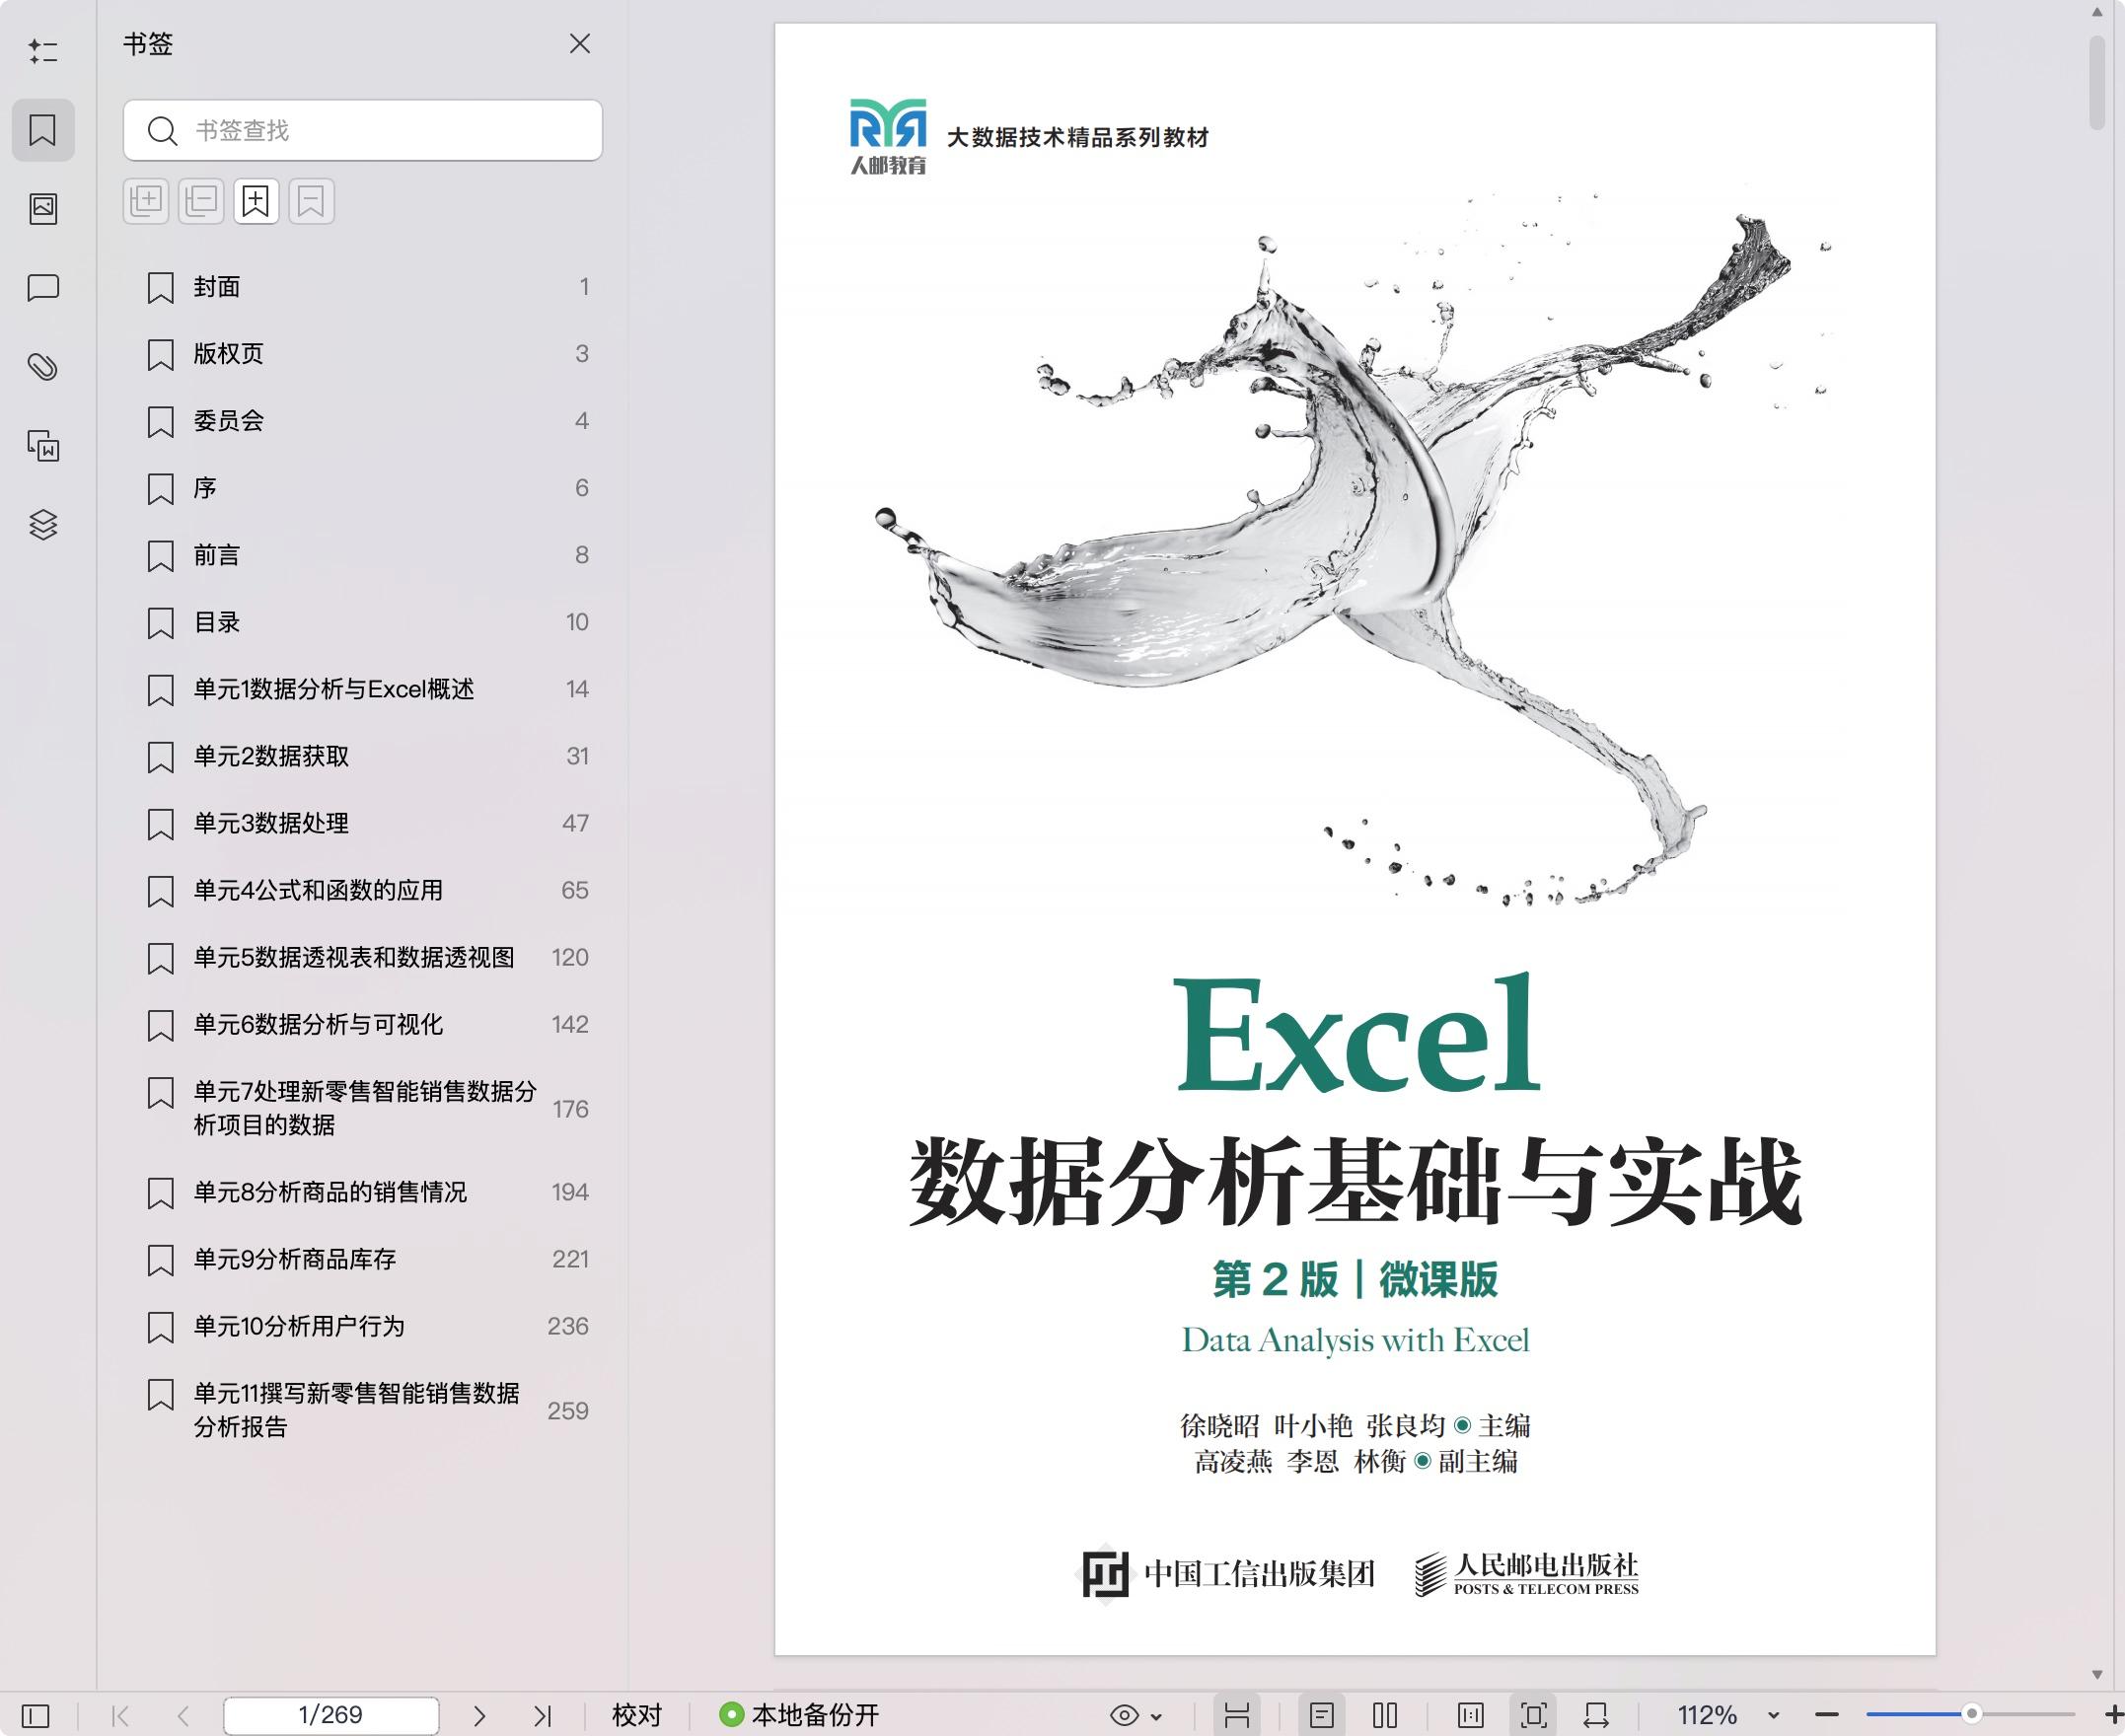Add a new bookmark icon

[256, 201]
